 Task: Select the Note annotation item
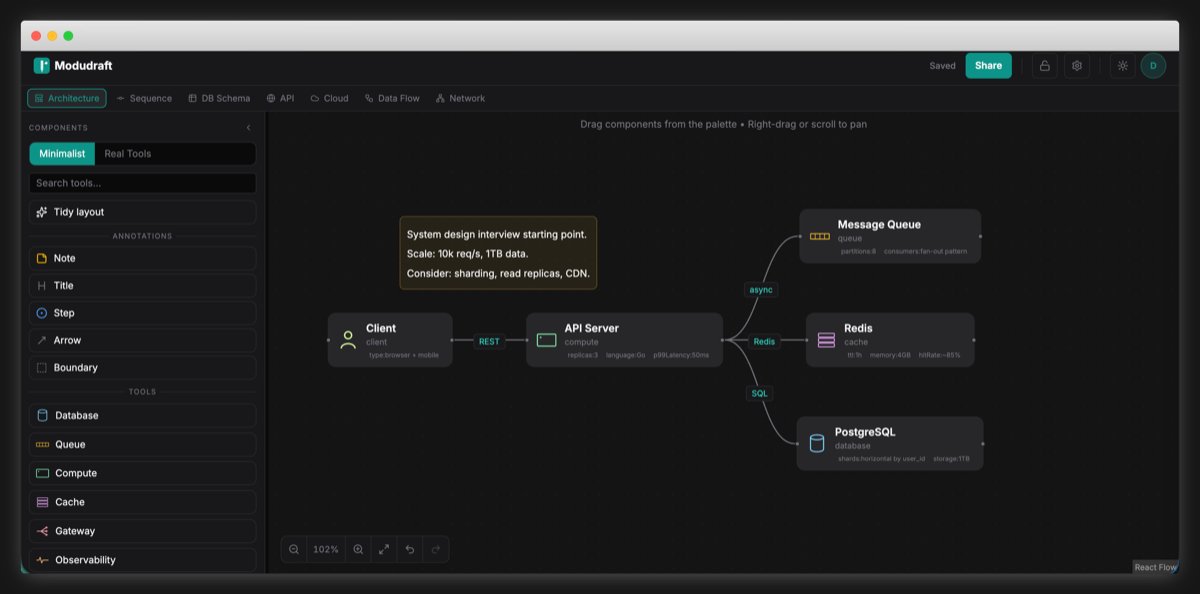[x=142, y=258]
